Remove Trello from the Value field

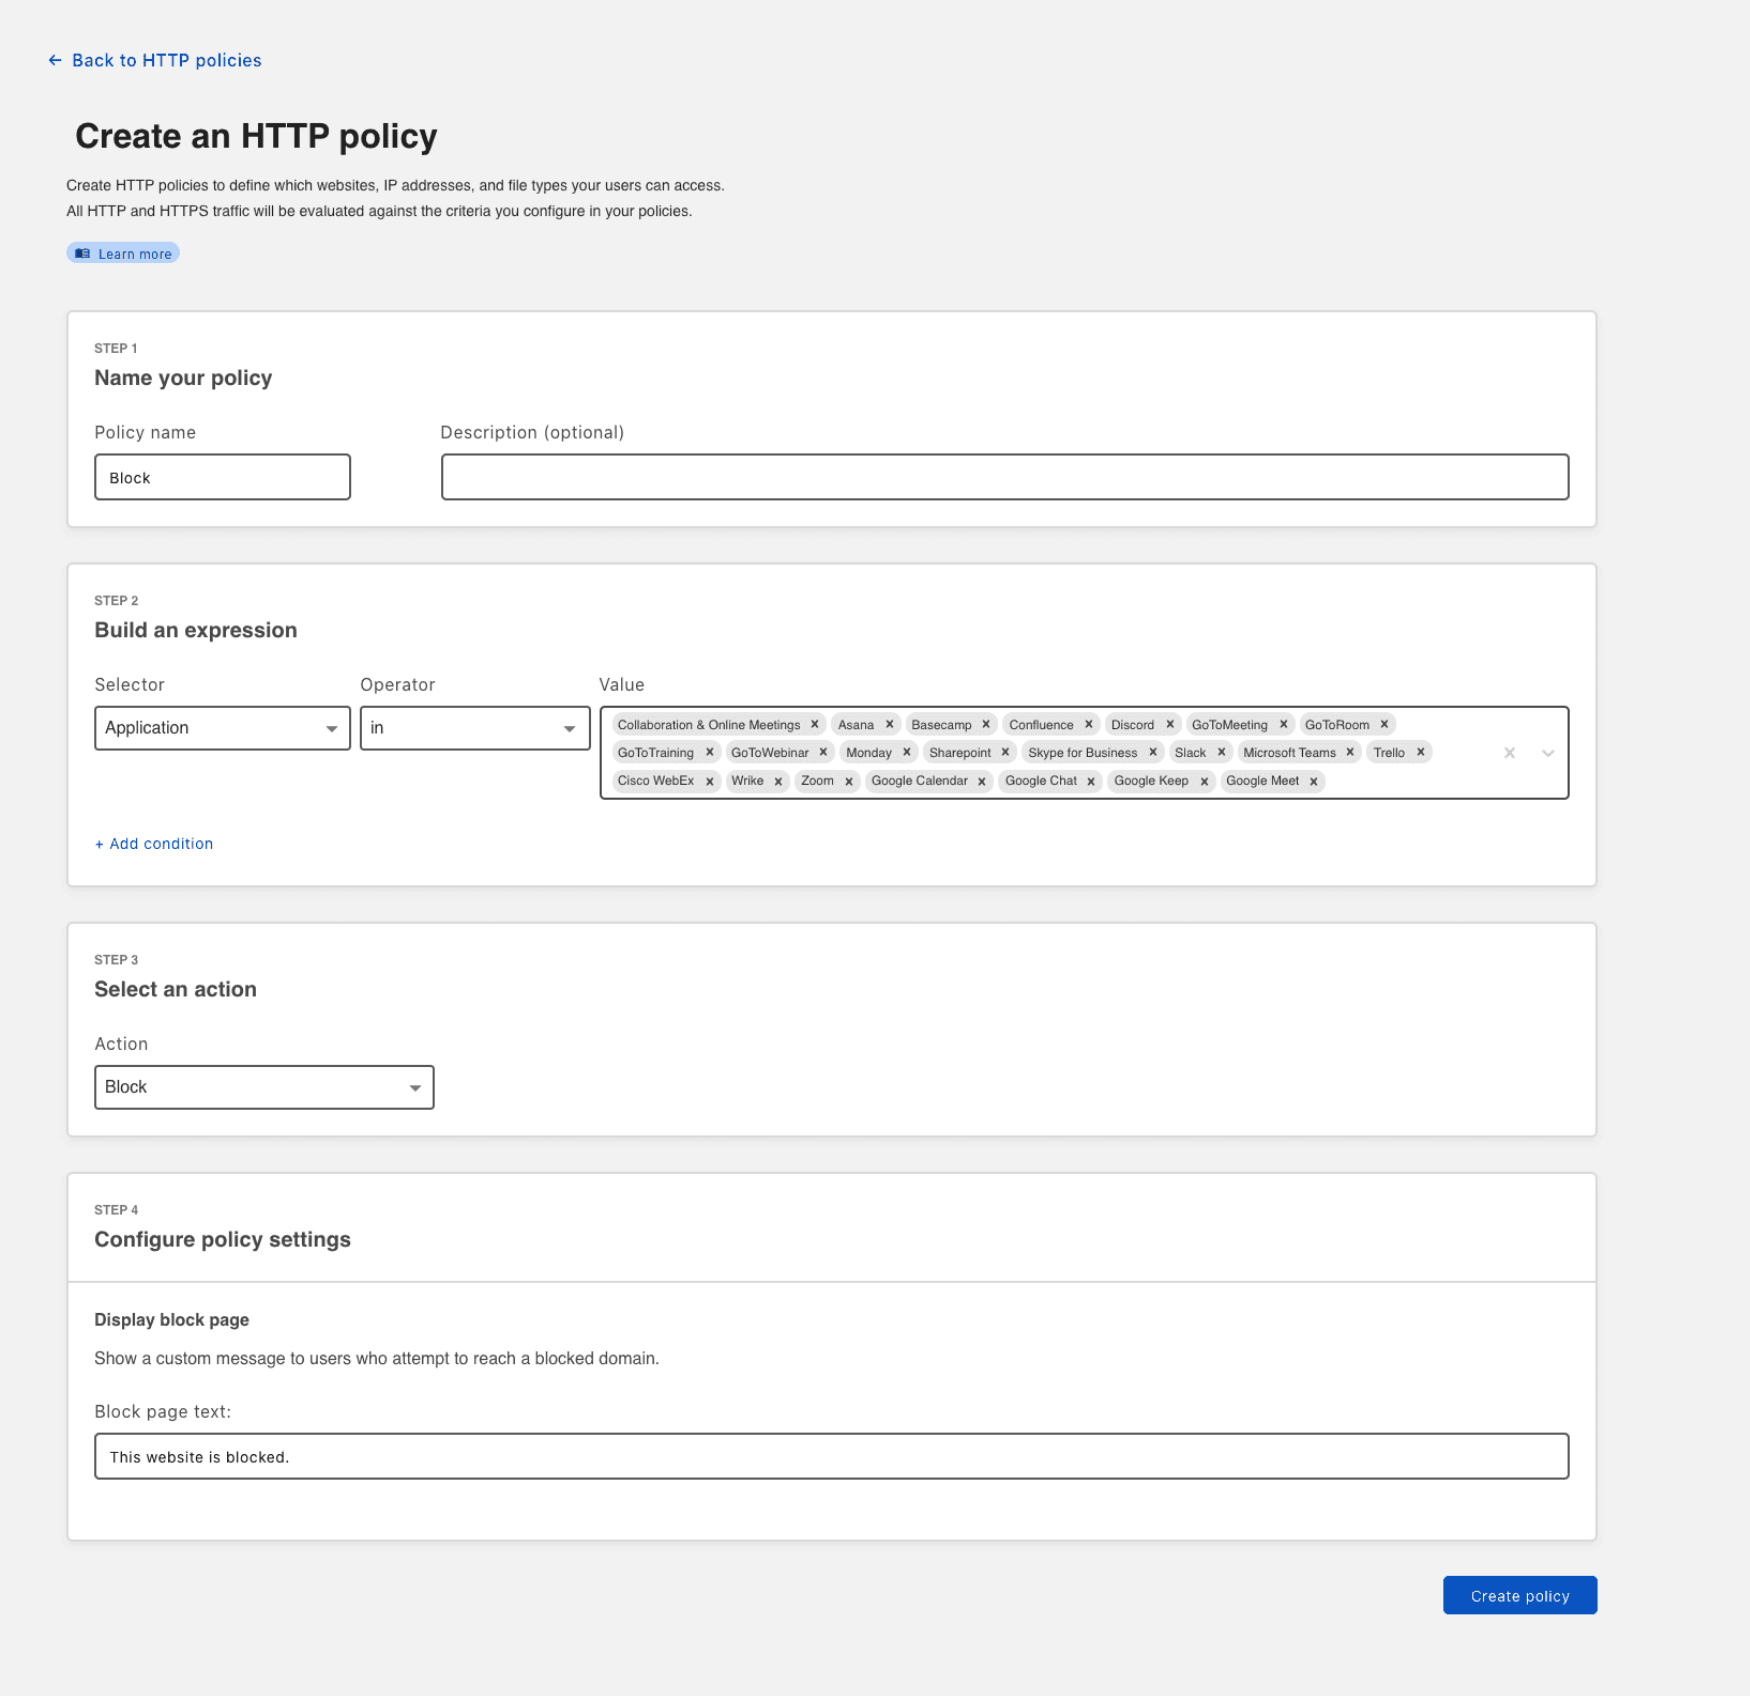click(1420, 752)
